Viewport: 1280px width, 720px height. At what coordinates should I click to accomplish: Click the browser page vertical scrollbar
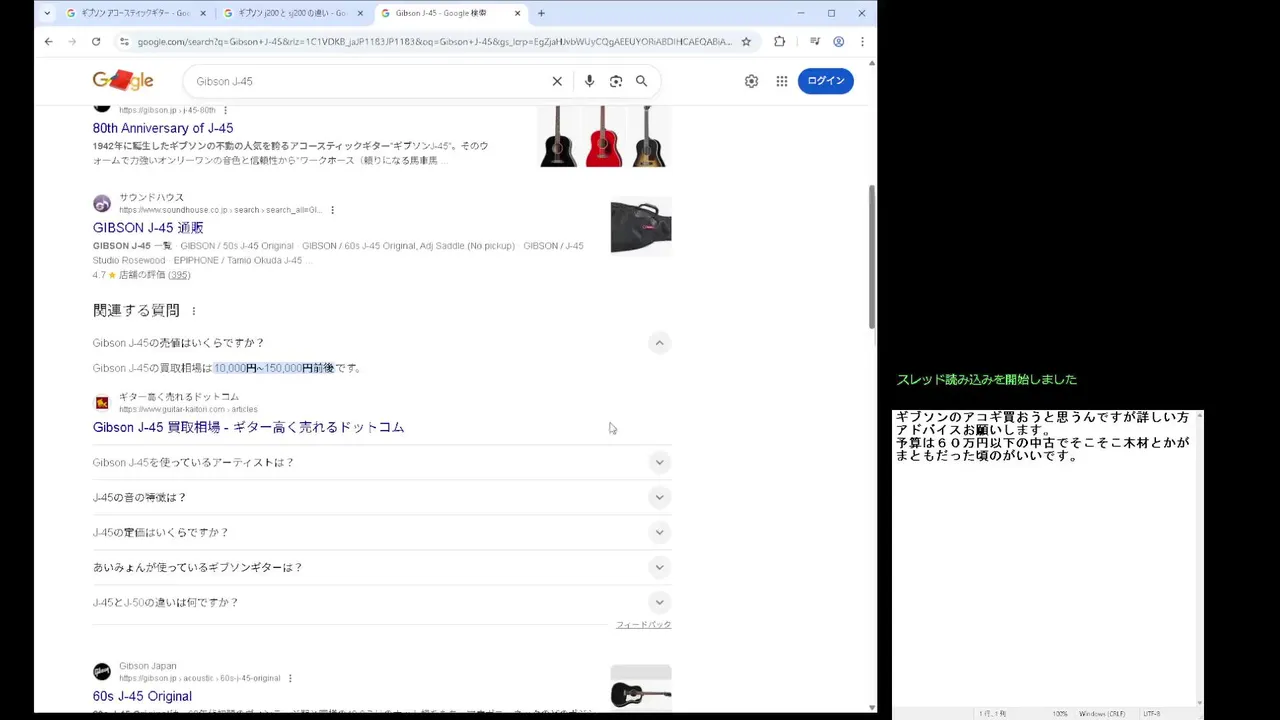(871, 257)
